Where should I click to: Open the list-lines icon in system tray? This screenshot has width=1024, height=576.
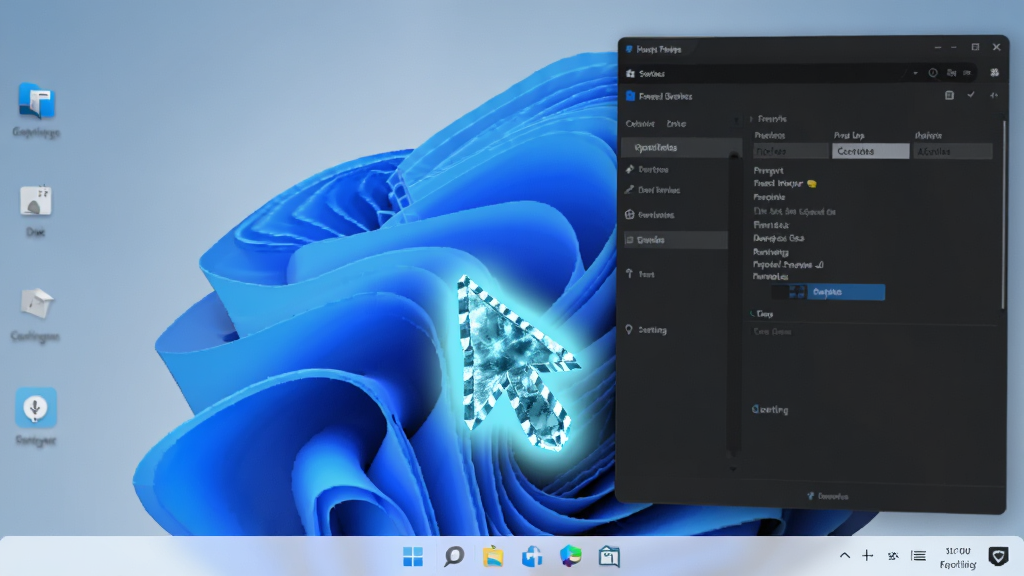click(918, 556)
